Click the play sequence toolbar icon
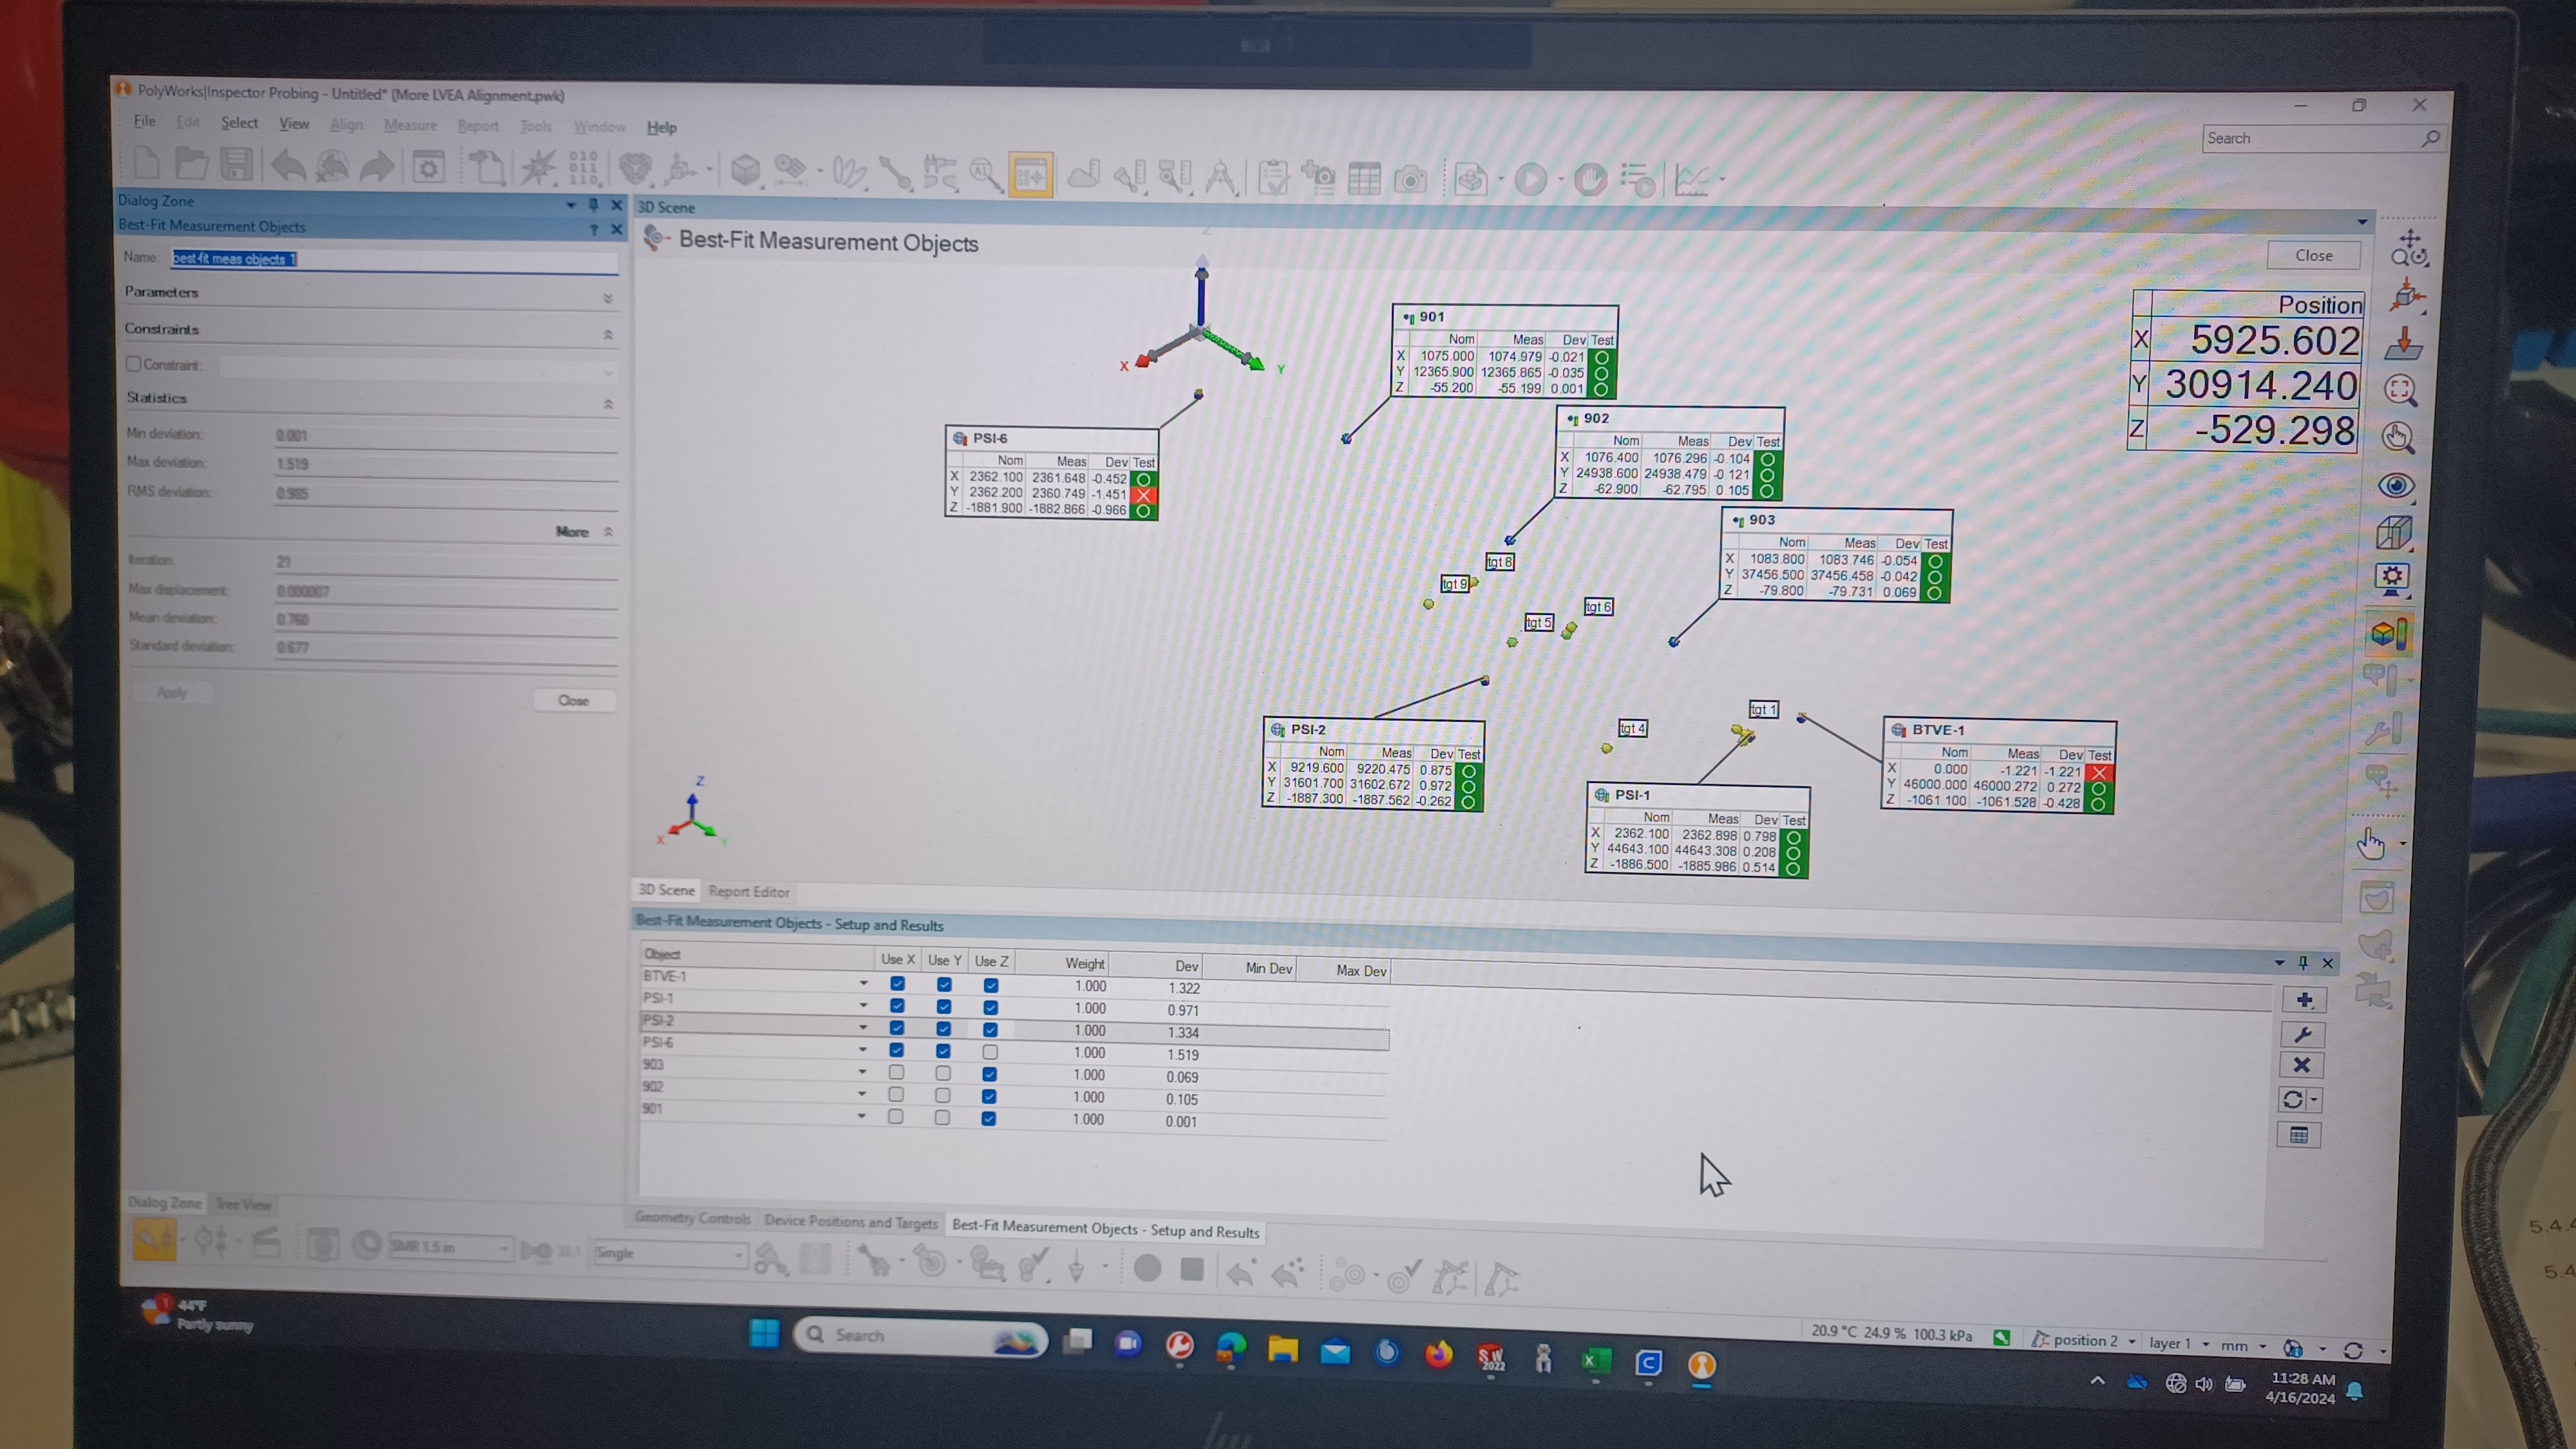This screenshot has height=1449, width=2576. point(1530,181)
